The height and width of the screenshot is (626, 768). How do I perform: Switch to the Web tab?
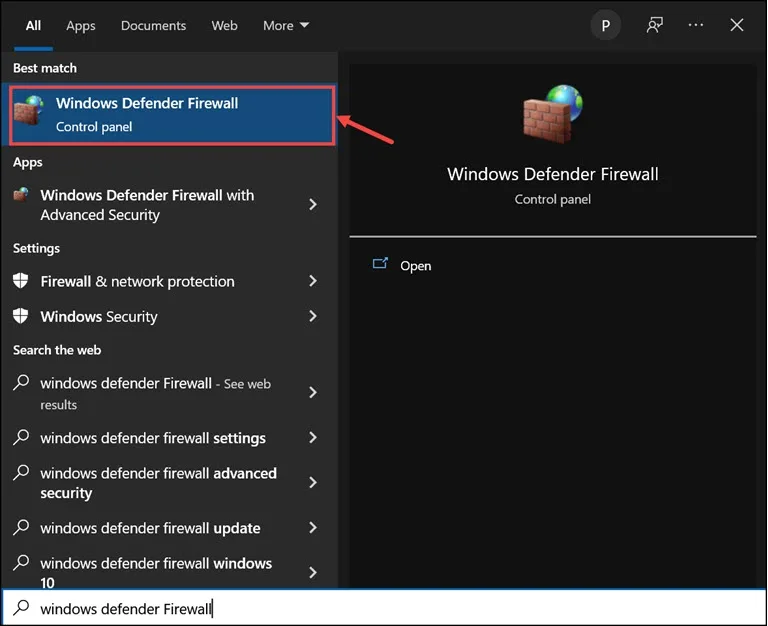pyautogui.click(x=224, y=25)
